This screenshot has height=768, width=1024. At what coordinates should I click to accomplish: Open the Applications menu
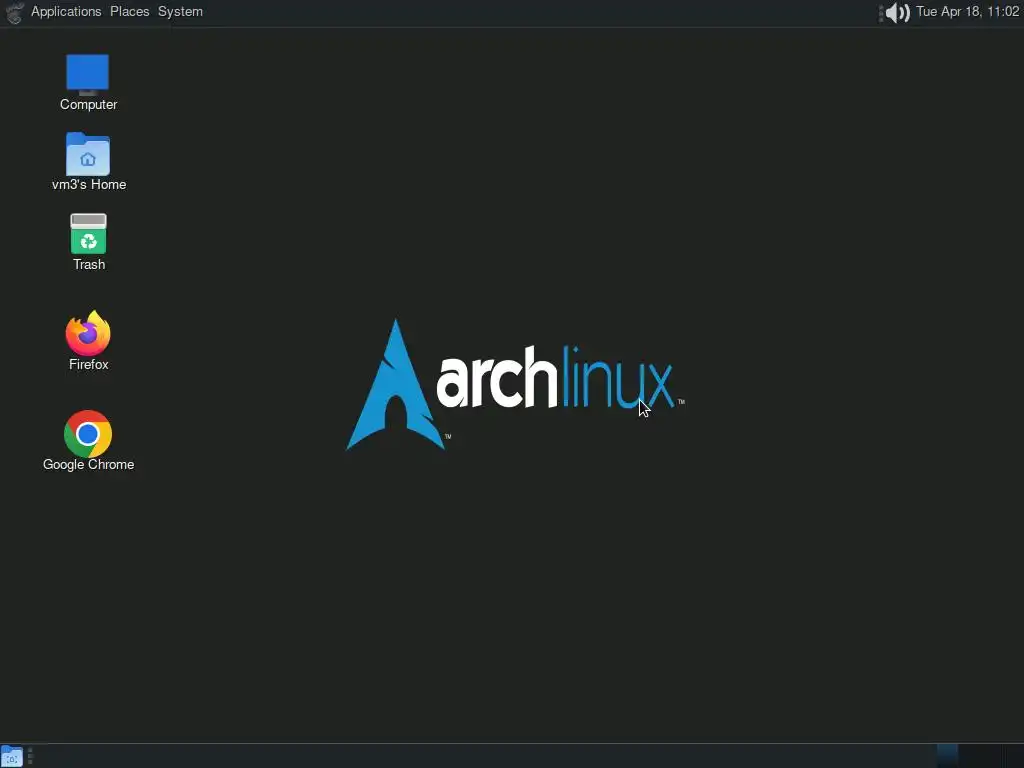pos(66,12)
